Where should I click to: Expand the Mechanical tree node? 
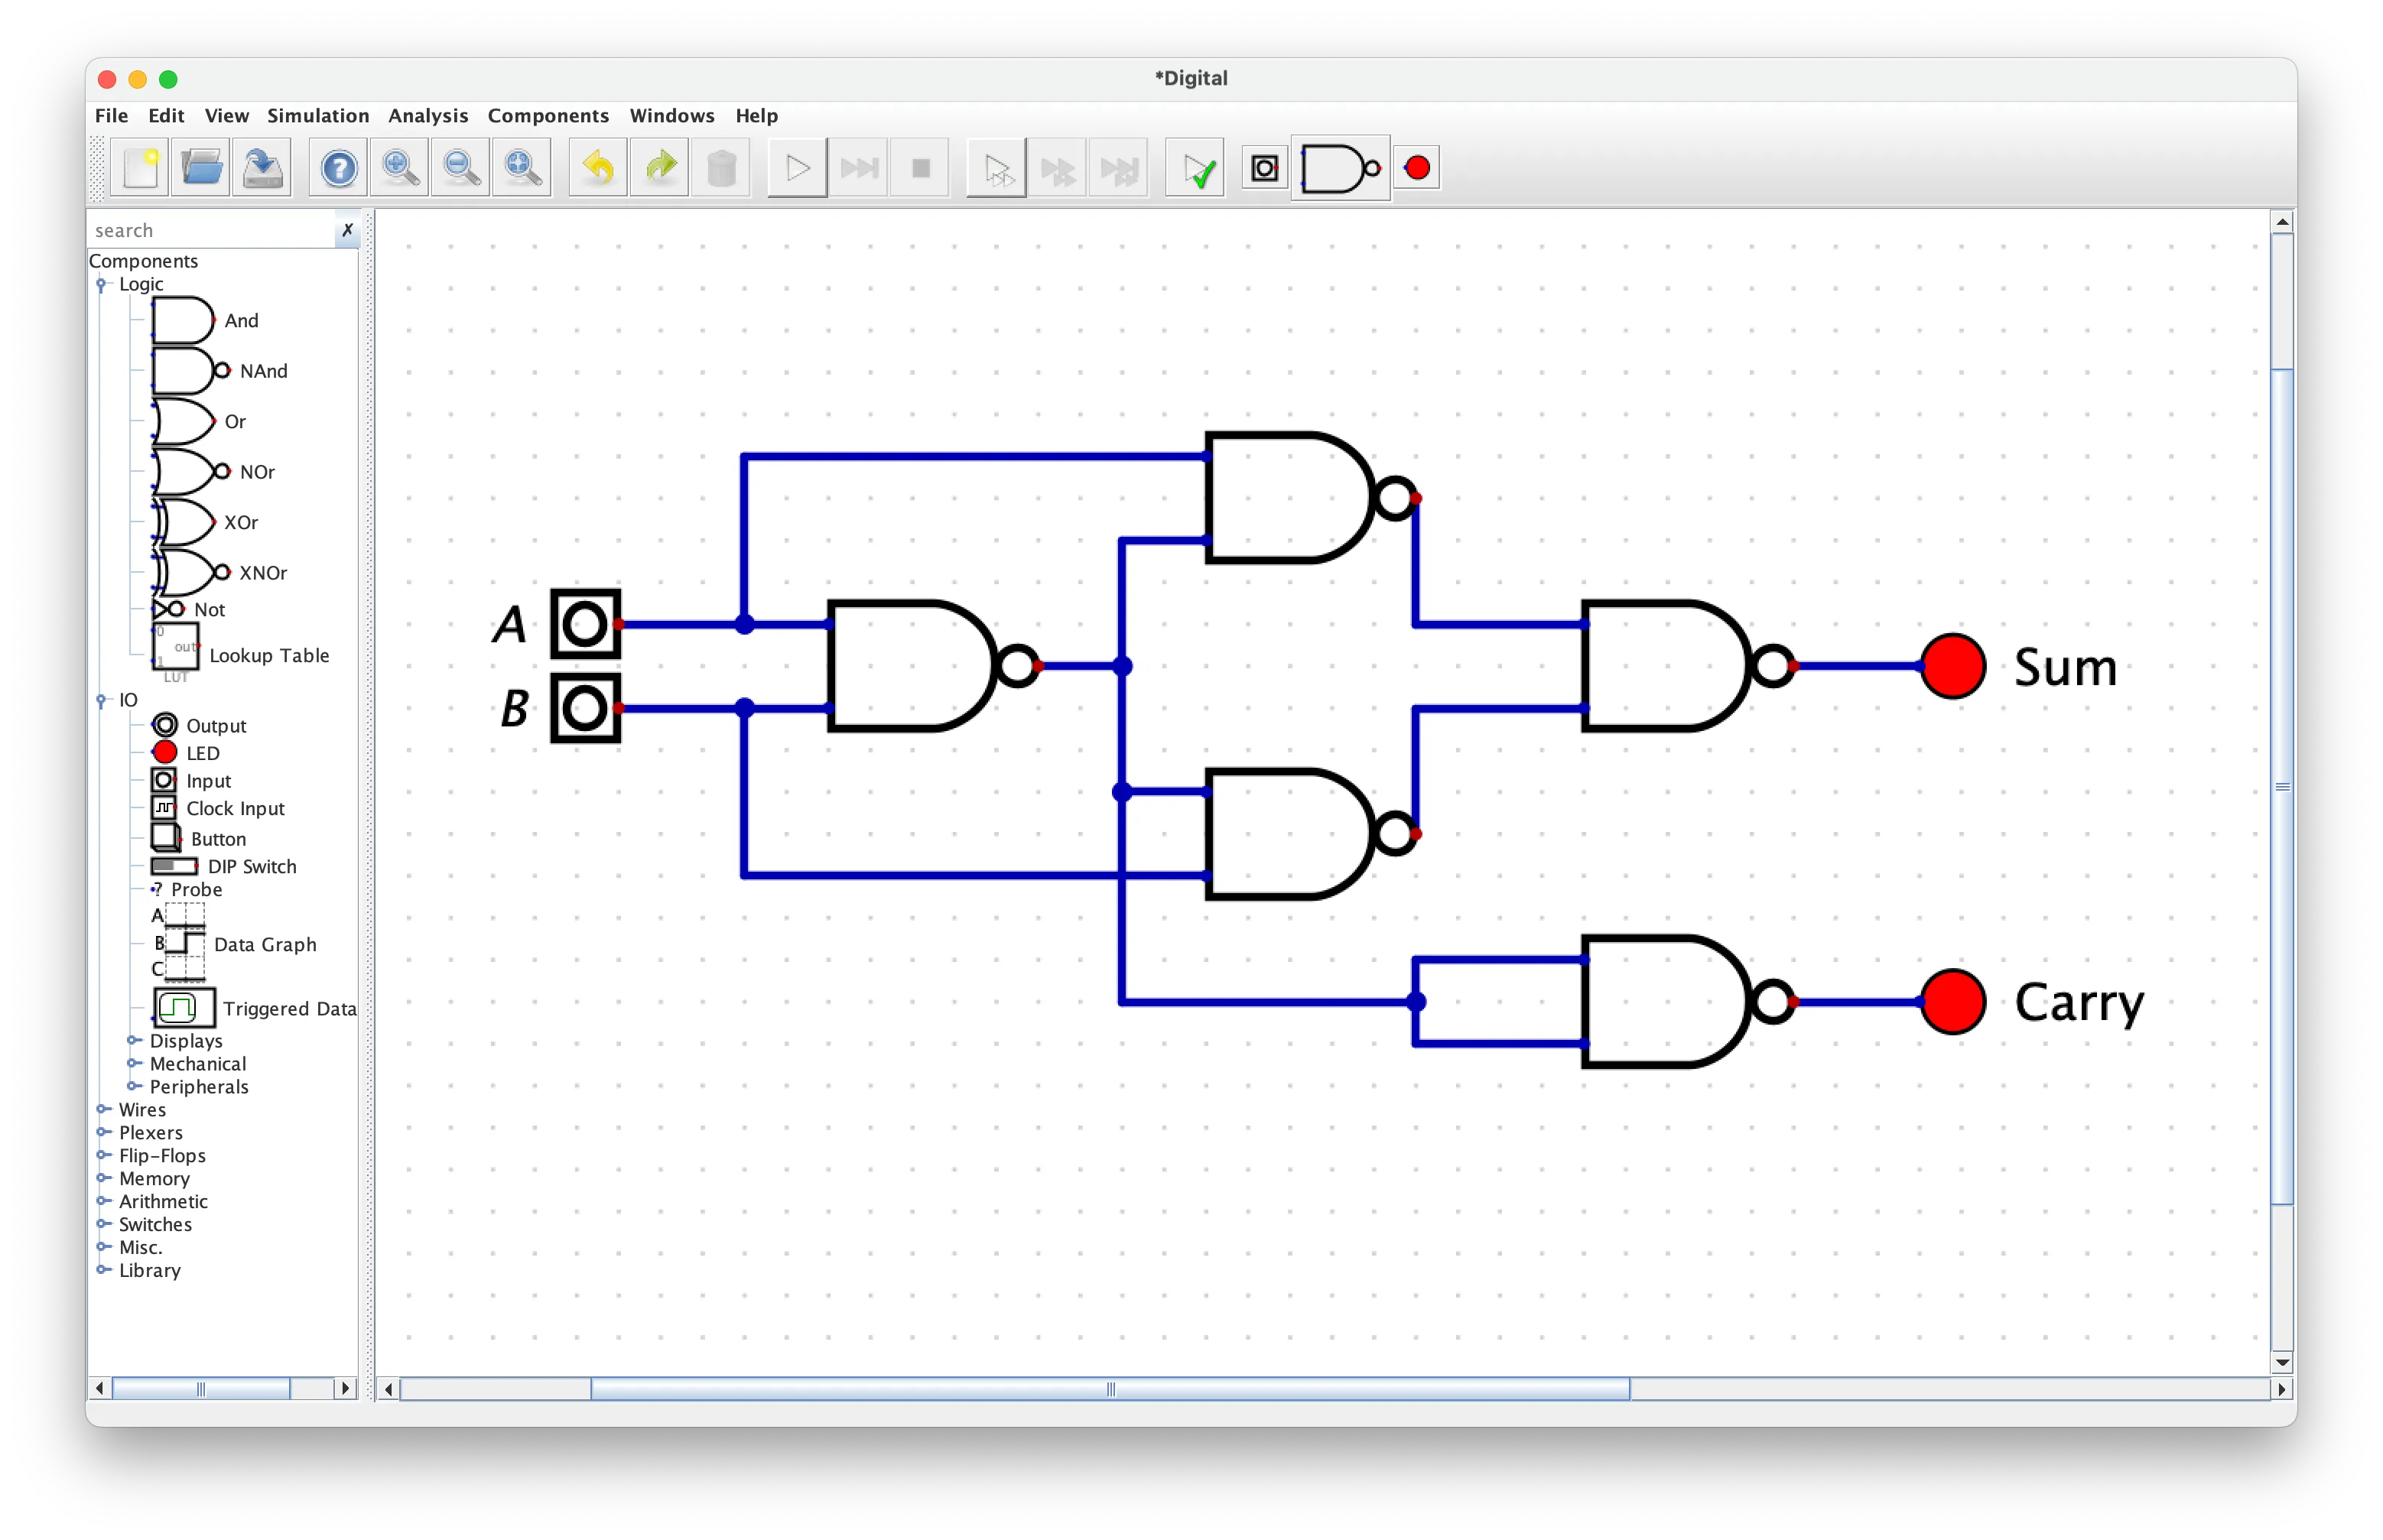tap(133, 1064)
